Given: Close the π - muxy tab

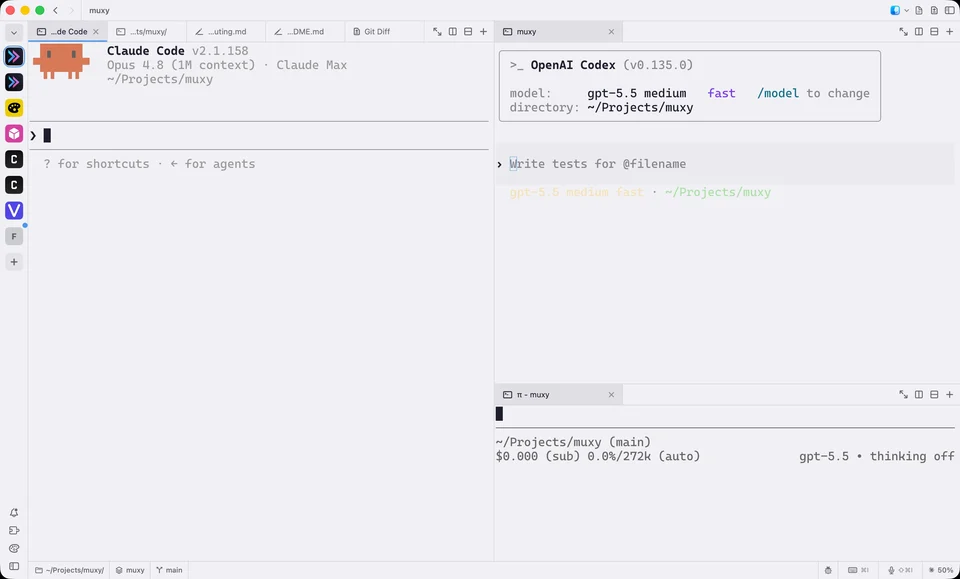Looking at the screenshot, I should point(611,395).
